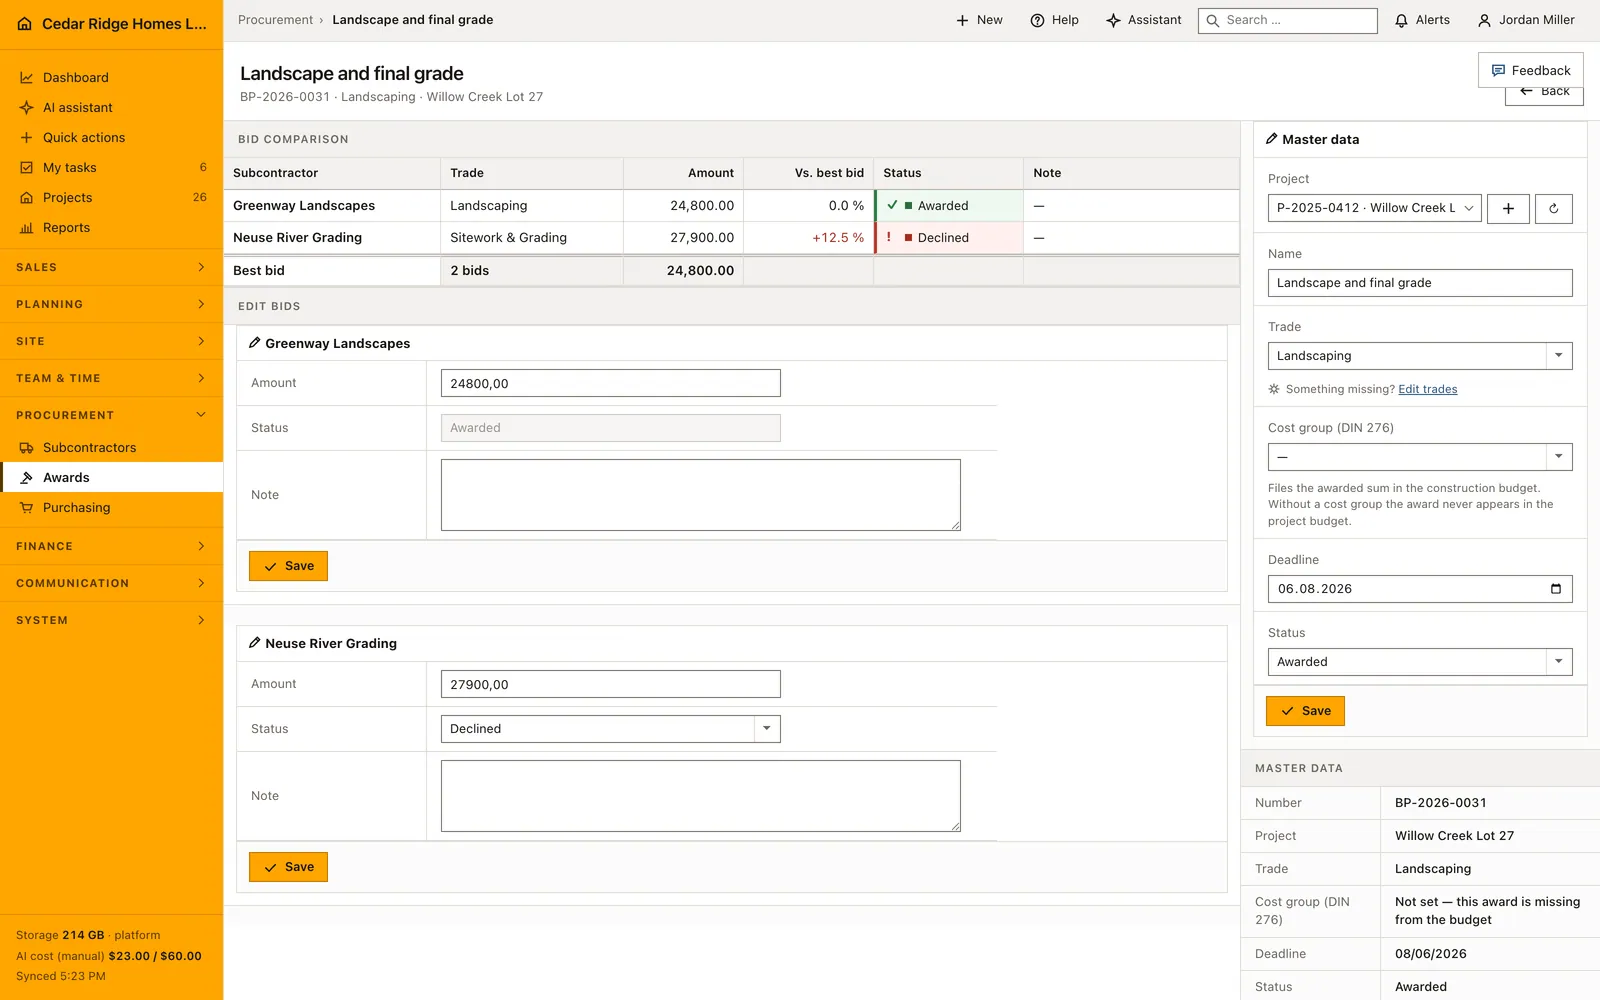The image size is (1600, 1000).
Task: Click the Neuse River Grading table row name
Action: tap(297, 238)
